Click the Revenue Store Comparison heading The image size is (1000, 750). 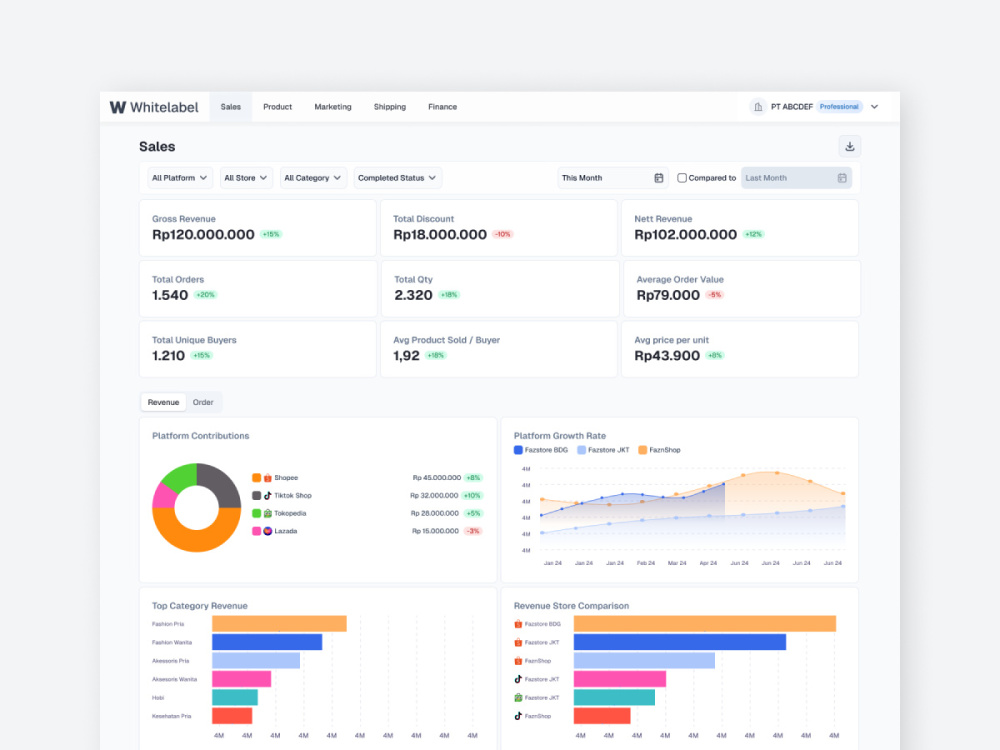click(x=571, y=606)
